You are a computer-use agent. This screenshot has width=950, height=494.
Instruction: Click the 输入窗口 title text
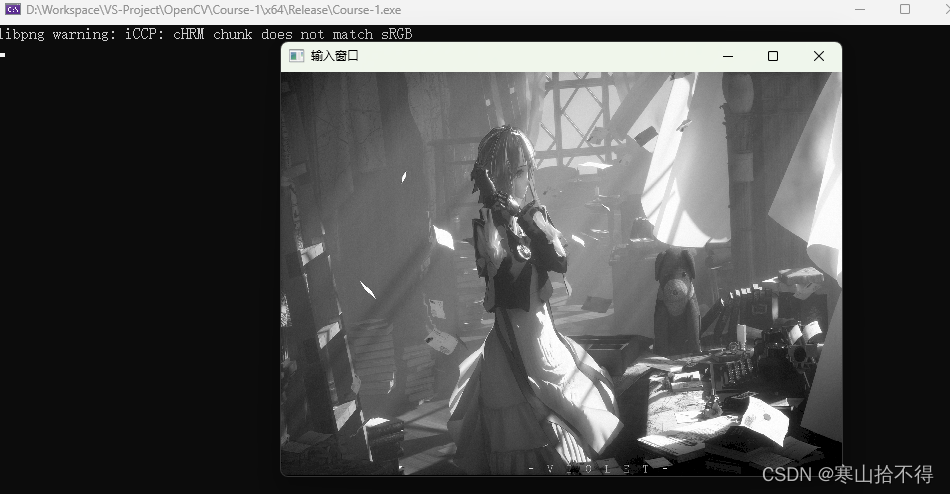[334, 56]
